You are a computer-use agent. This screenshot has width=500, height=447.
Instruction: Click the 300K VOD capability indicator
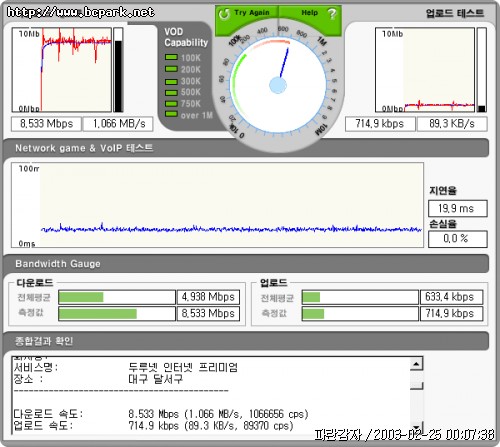[171, 81]
